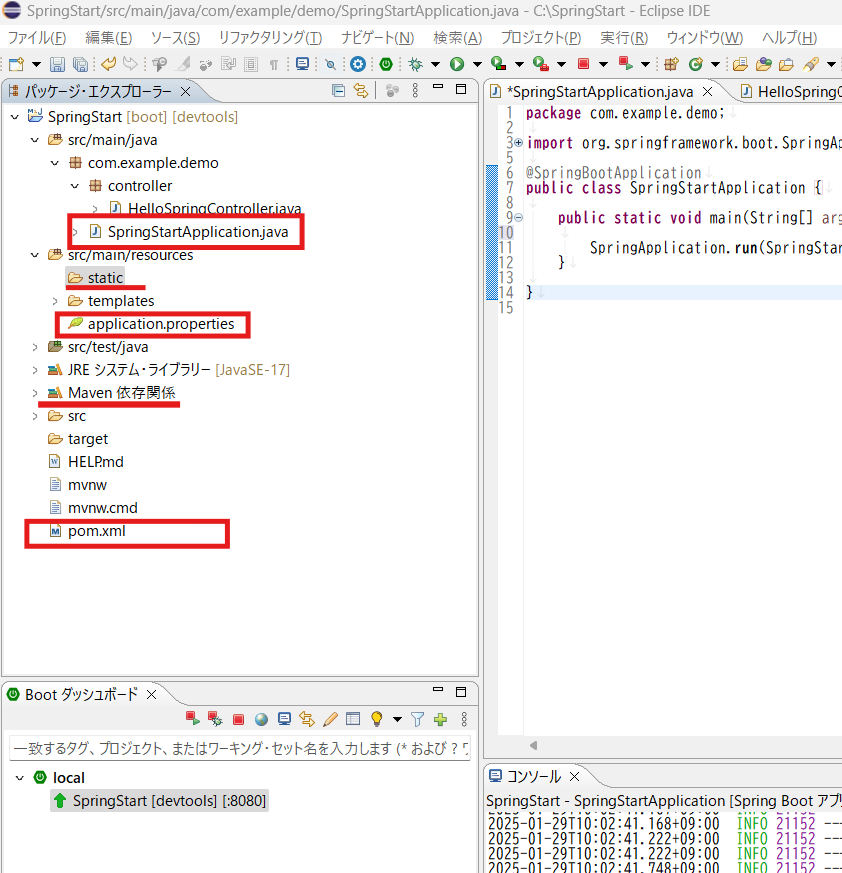Click the pencil icon in Boot Dashboard
This screenshot has width=842, height=873.
(x=330, y=719)
